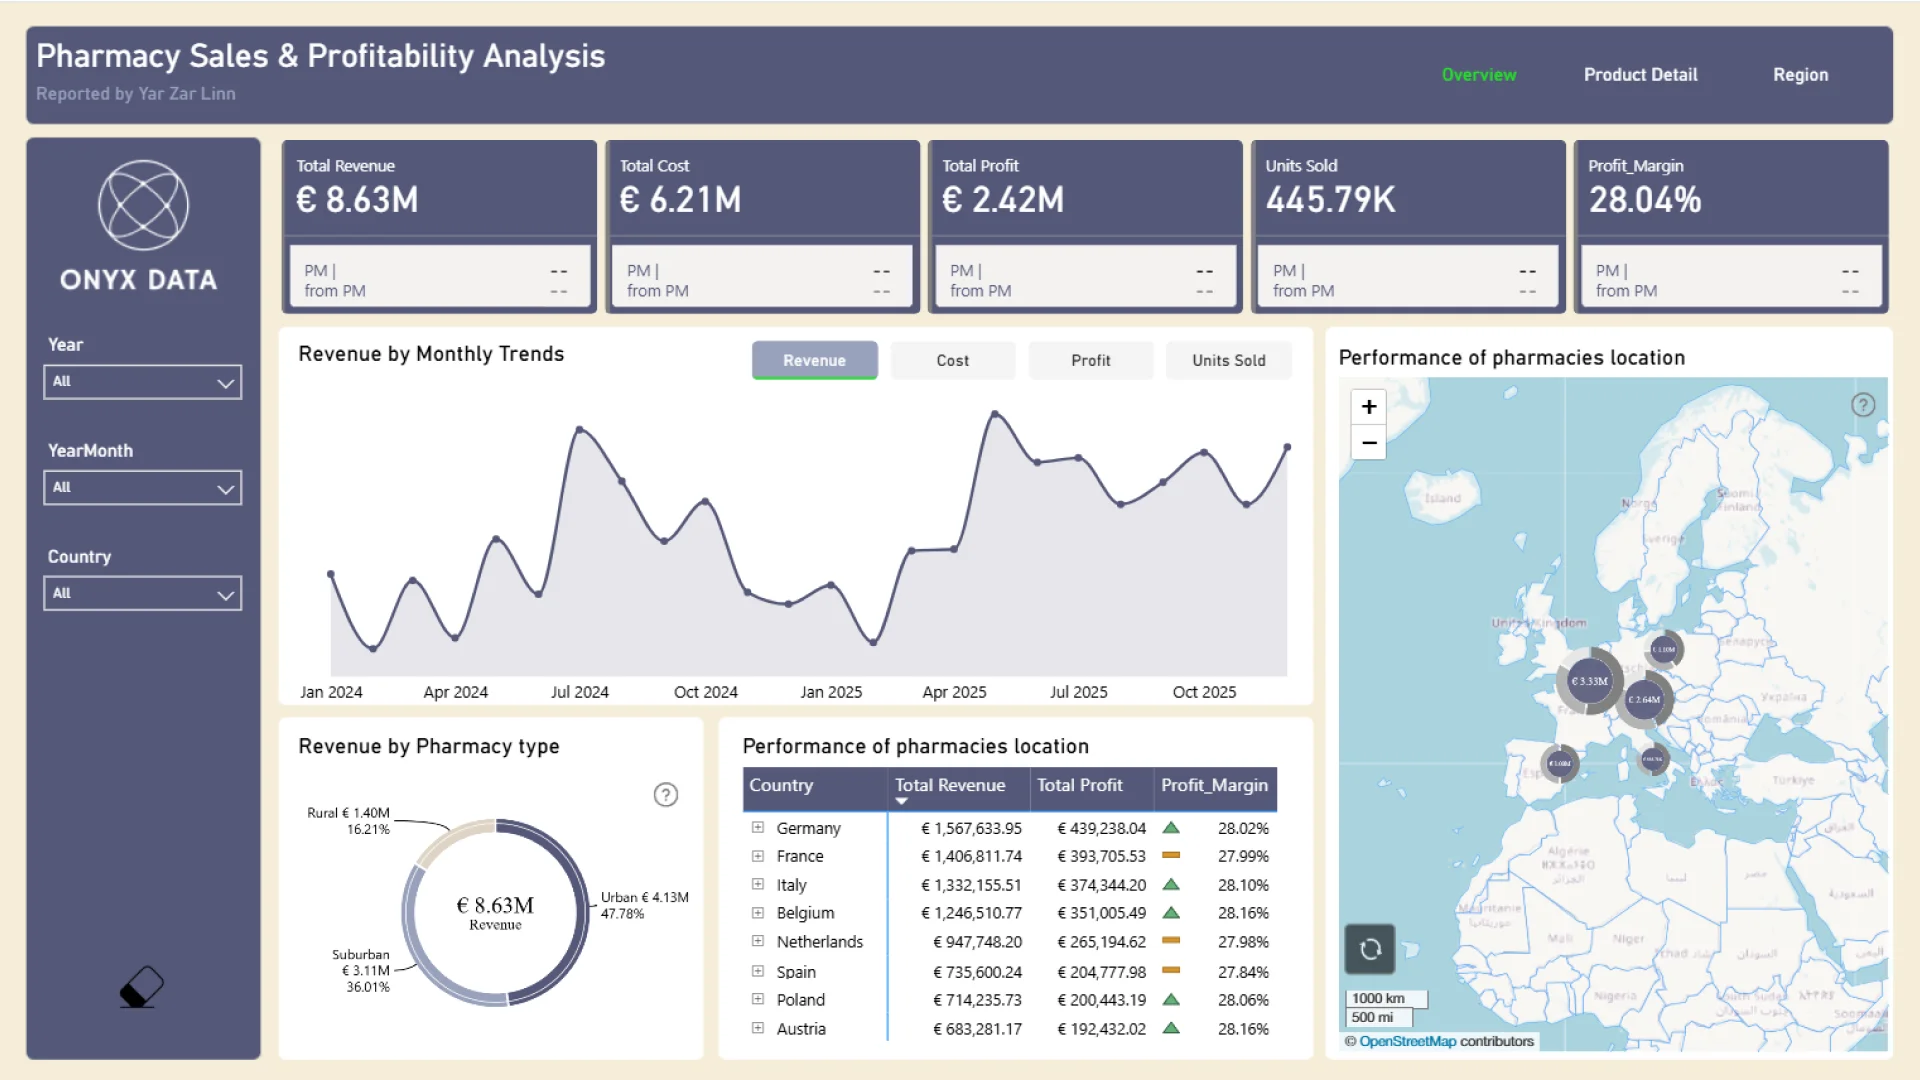Open the YearMonth dropdown
1920x1080 pixels.
click(x=143, y=488)
